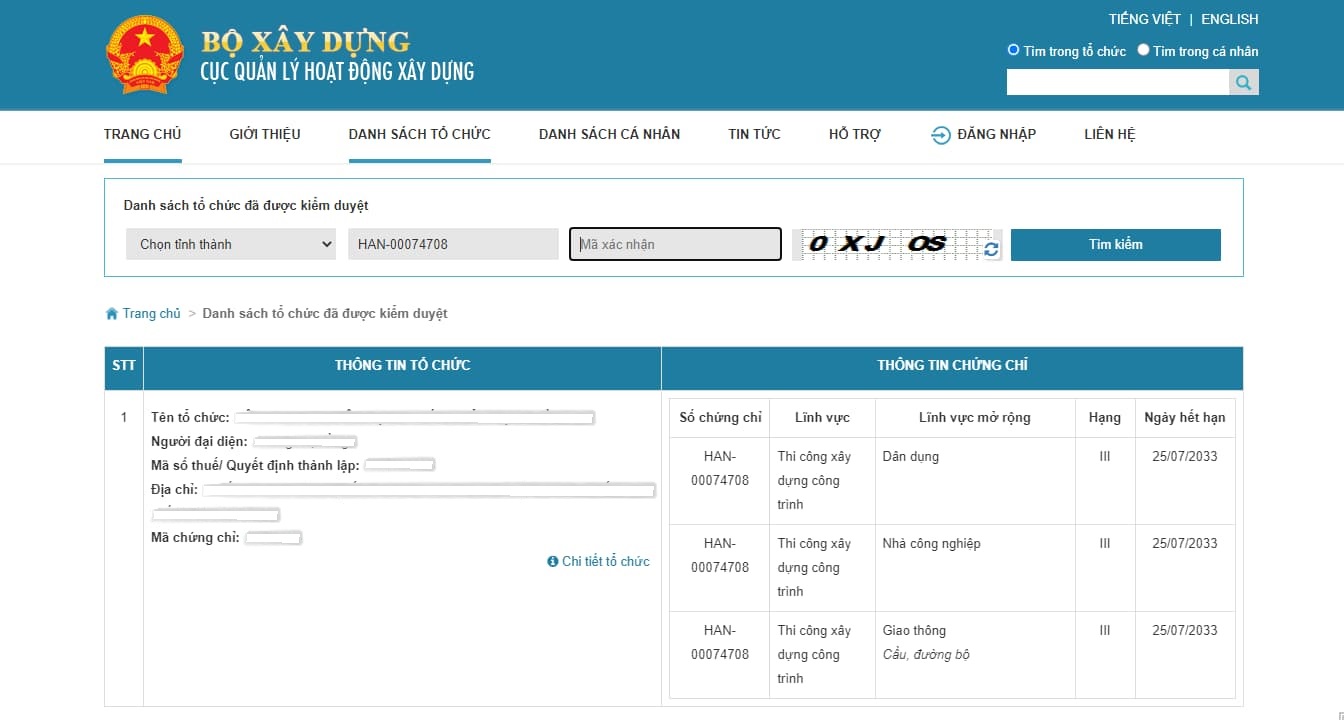Click the 'Lĩnh vực' column header
Viewport: 1344px width, 720px height.
[822, 418]
